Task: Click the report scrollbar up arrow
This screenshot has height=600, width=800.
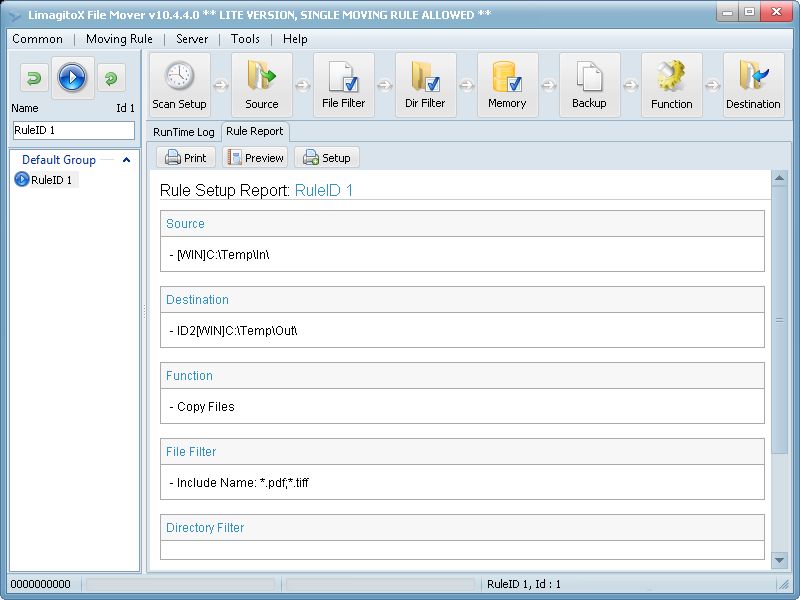Action: (779, 178)
